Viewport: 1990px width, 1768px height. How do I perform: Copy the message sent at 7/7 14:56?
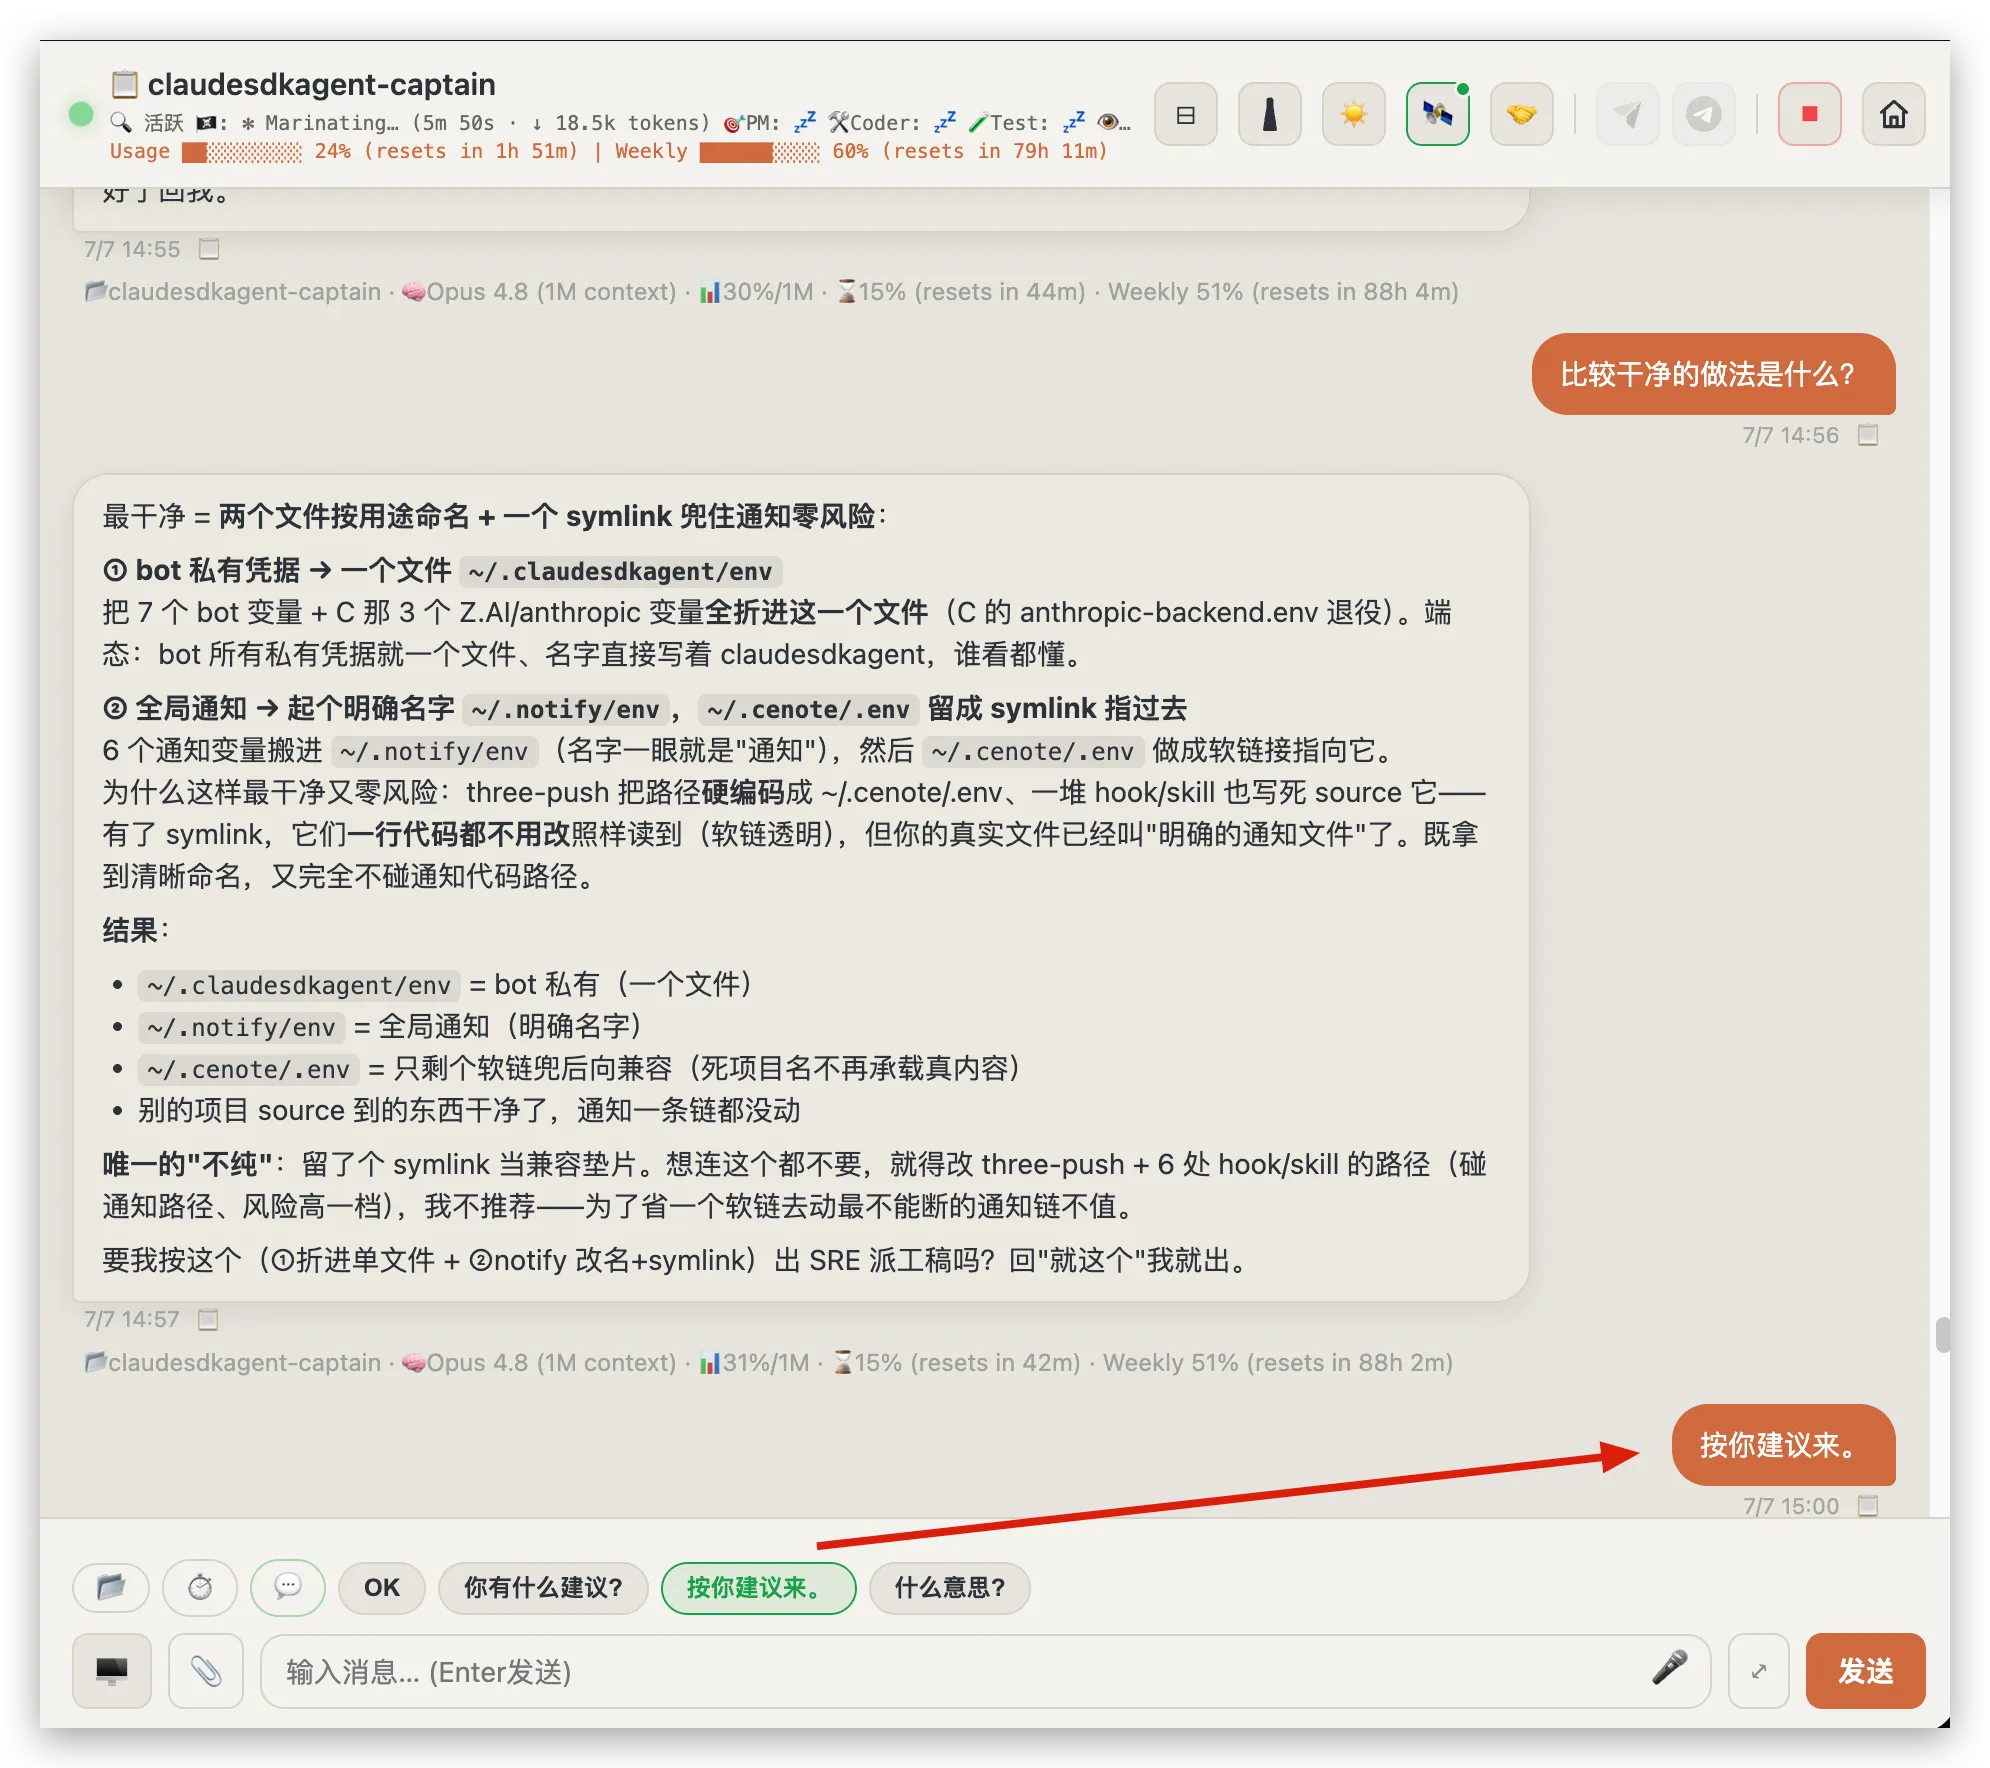[x=1867, y=435]
